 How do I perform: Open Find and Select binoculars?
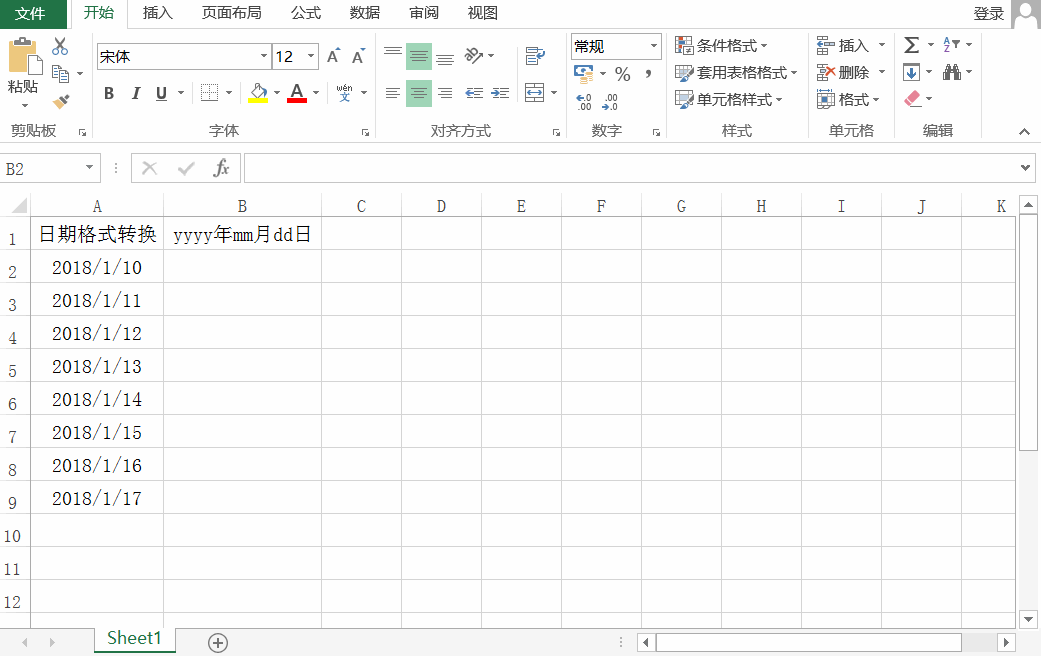click(952, 72)
